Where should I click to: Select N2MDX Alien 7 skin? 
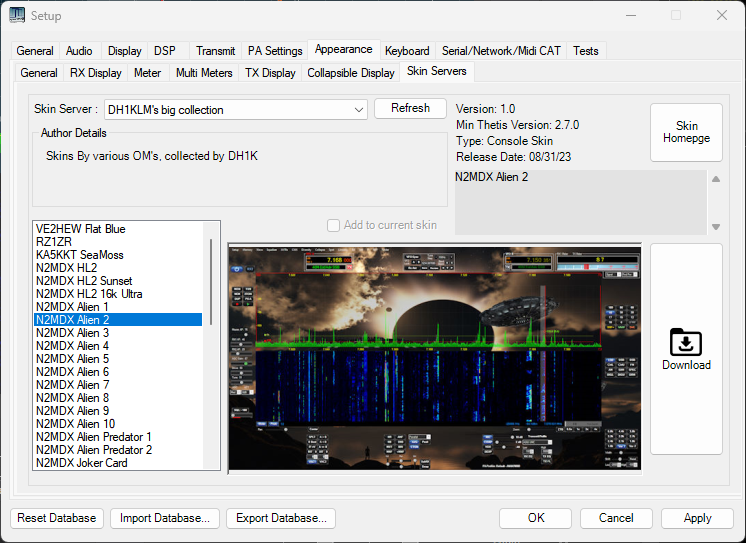click(118, 385)
